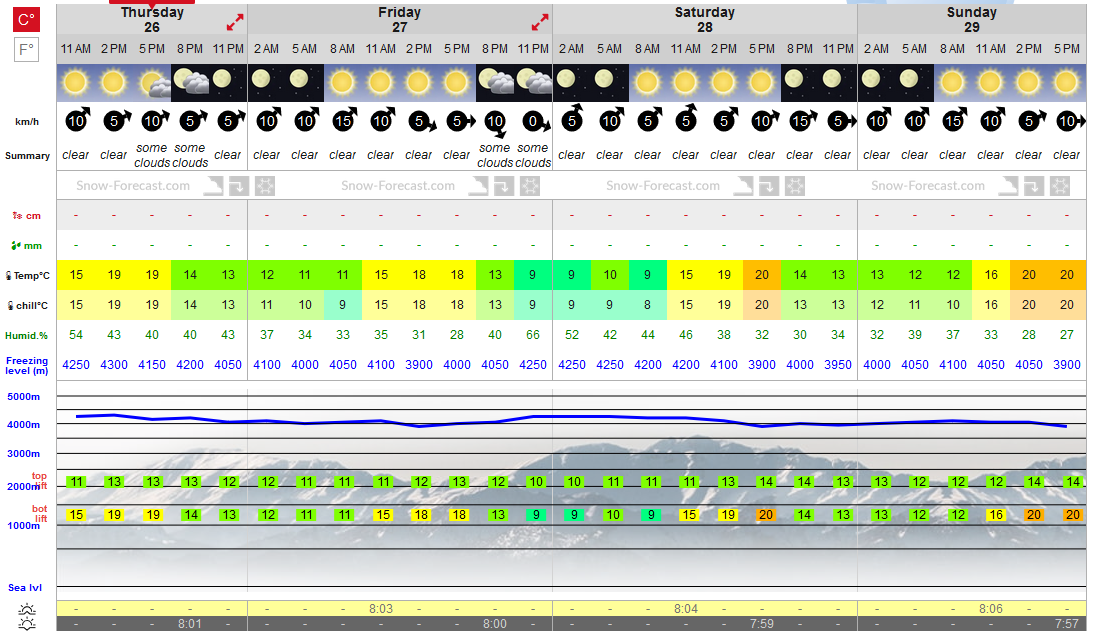The height and width of the screenshot is (638, 1096).
Task: Click the Saturday 28 day header
Action: click(705, 20)
